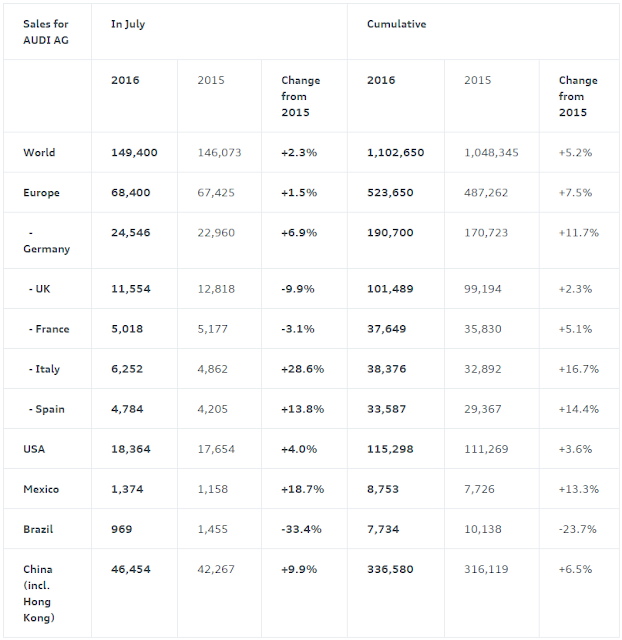
Task: Click the In July column group header
Action: pyautogui.click(x=128, y=24)
